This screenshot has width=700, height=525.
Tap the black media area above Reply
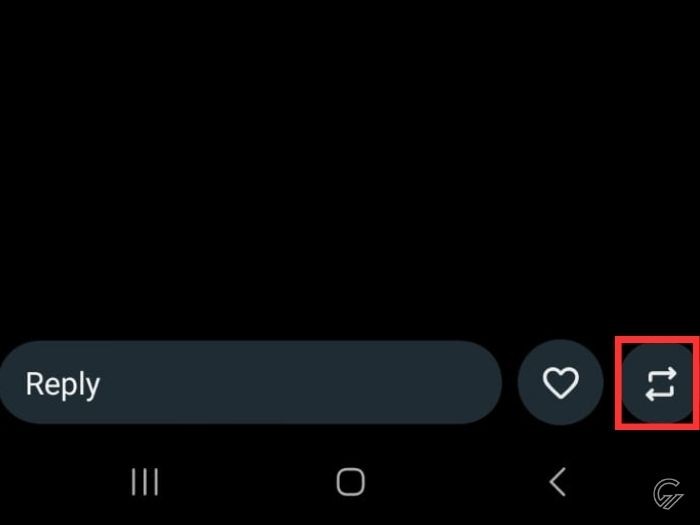(350, 167)
